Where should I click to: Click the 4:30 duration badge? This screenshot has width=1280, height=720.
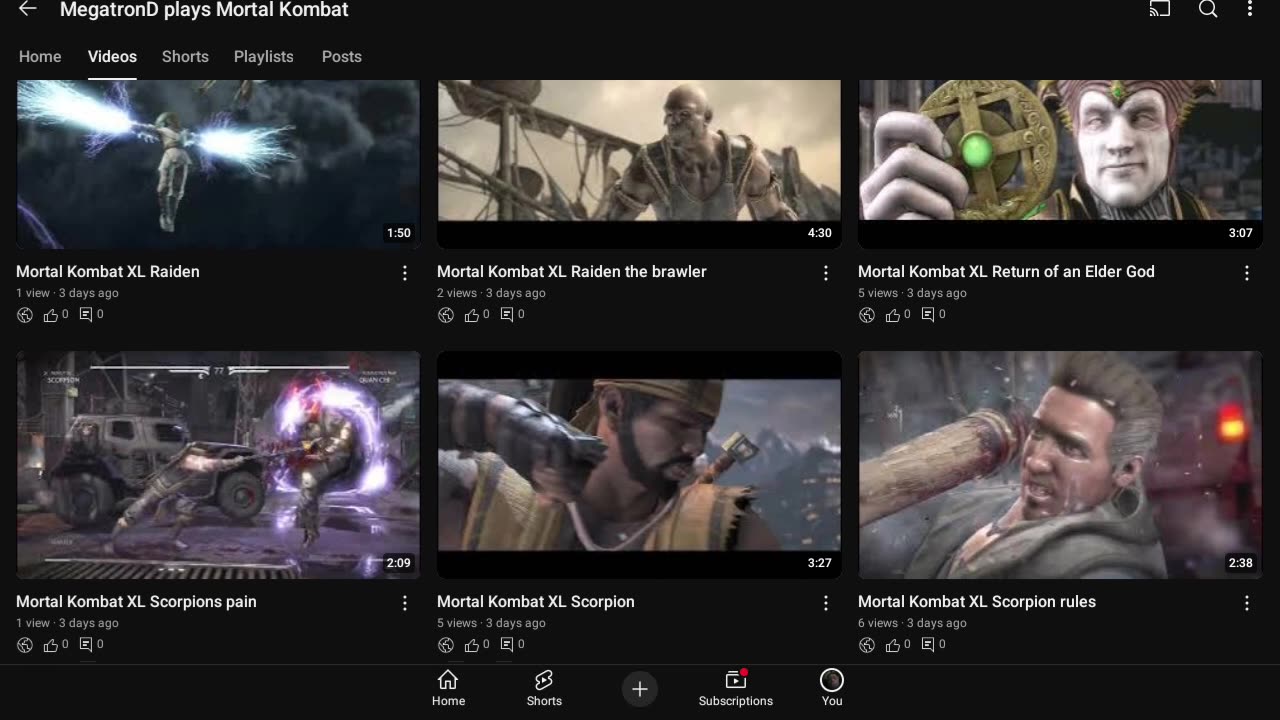pos(820,233)
